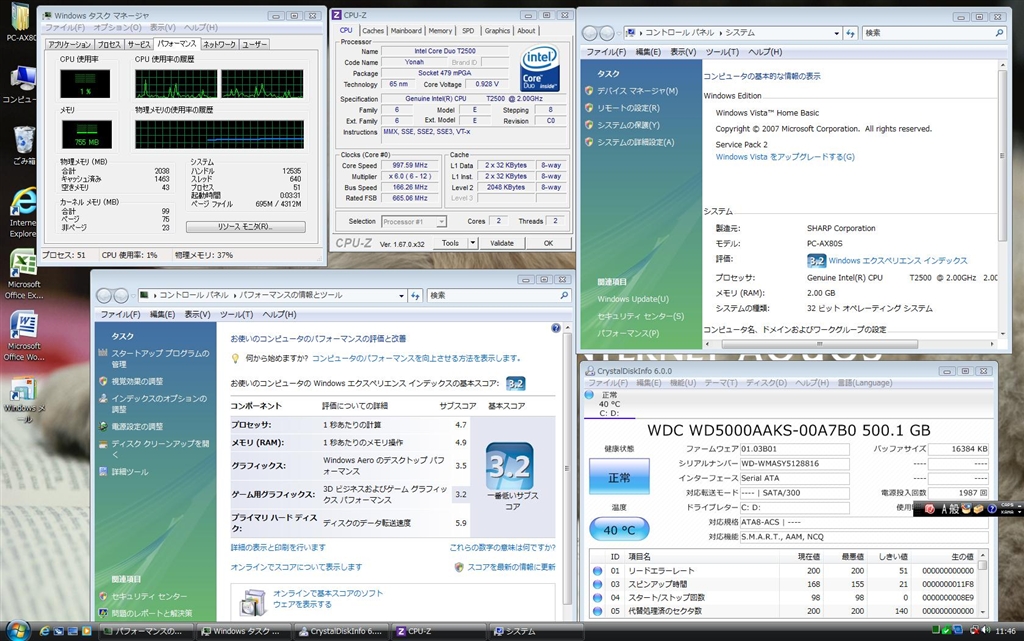The height and width of the screenshot is (641, 1024).
Task: Click Windows Vista をアップグレードする link
Action: click(785, 157)
